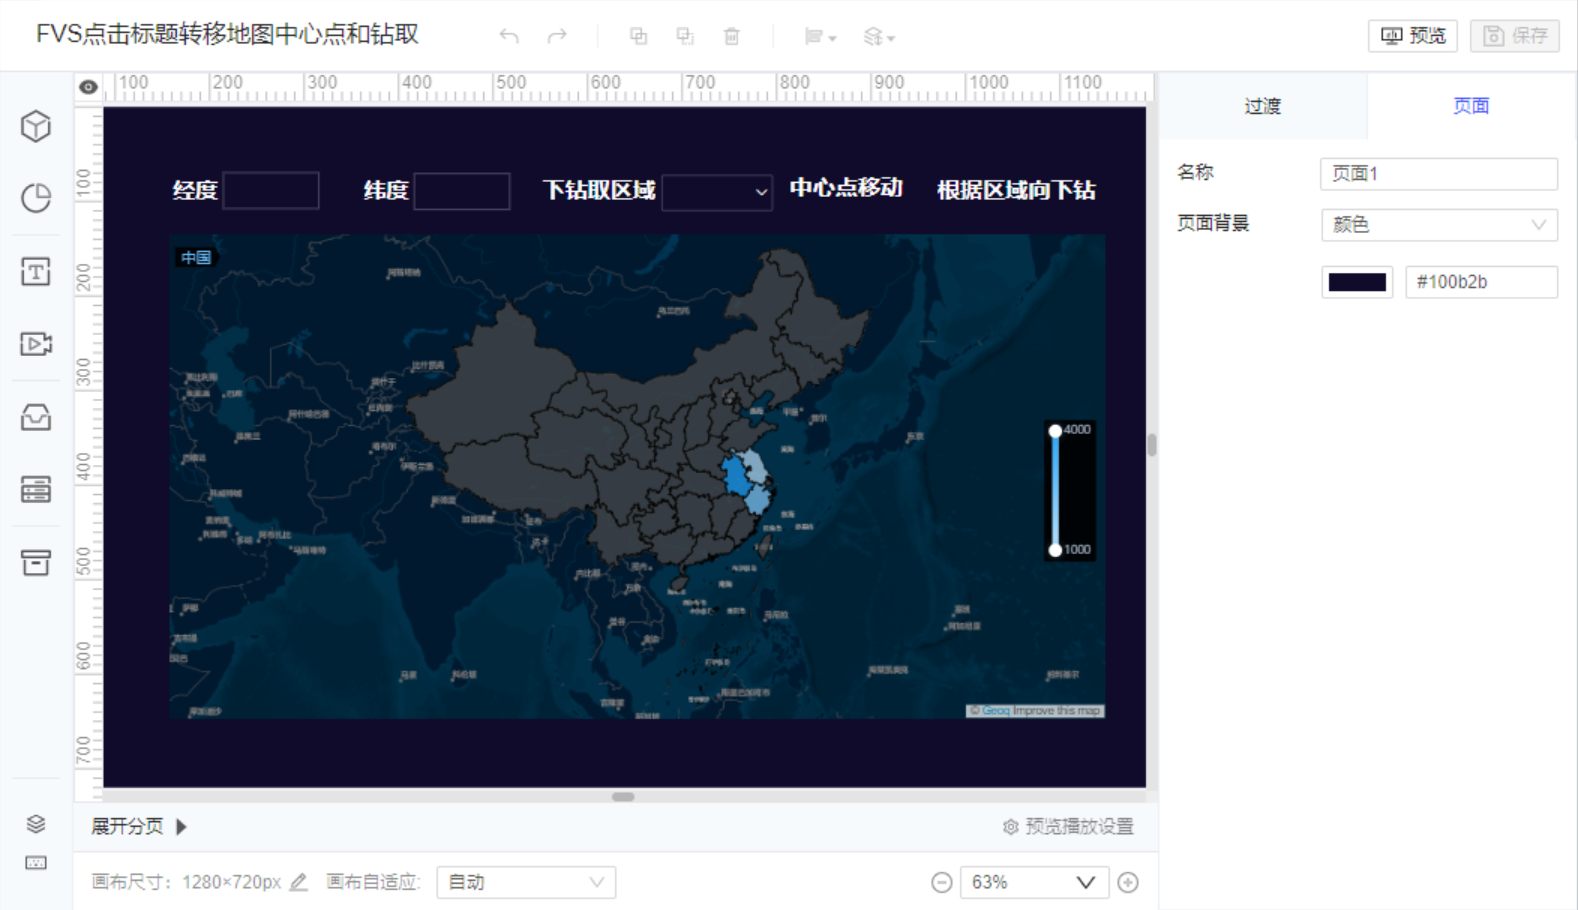Open the archive box component icon
The image size is (1578, 910).
[x=36, y=562]
